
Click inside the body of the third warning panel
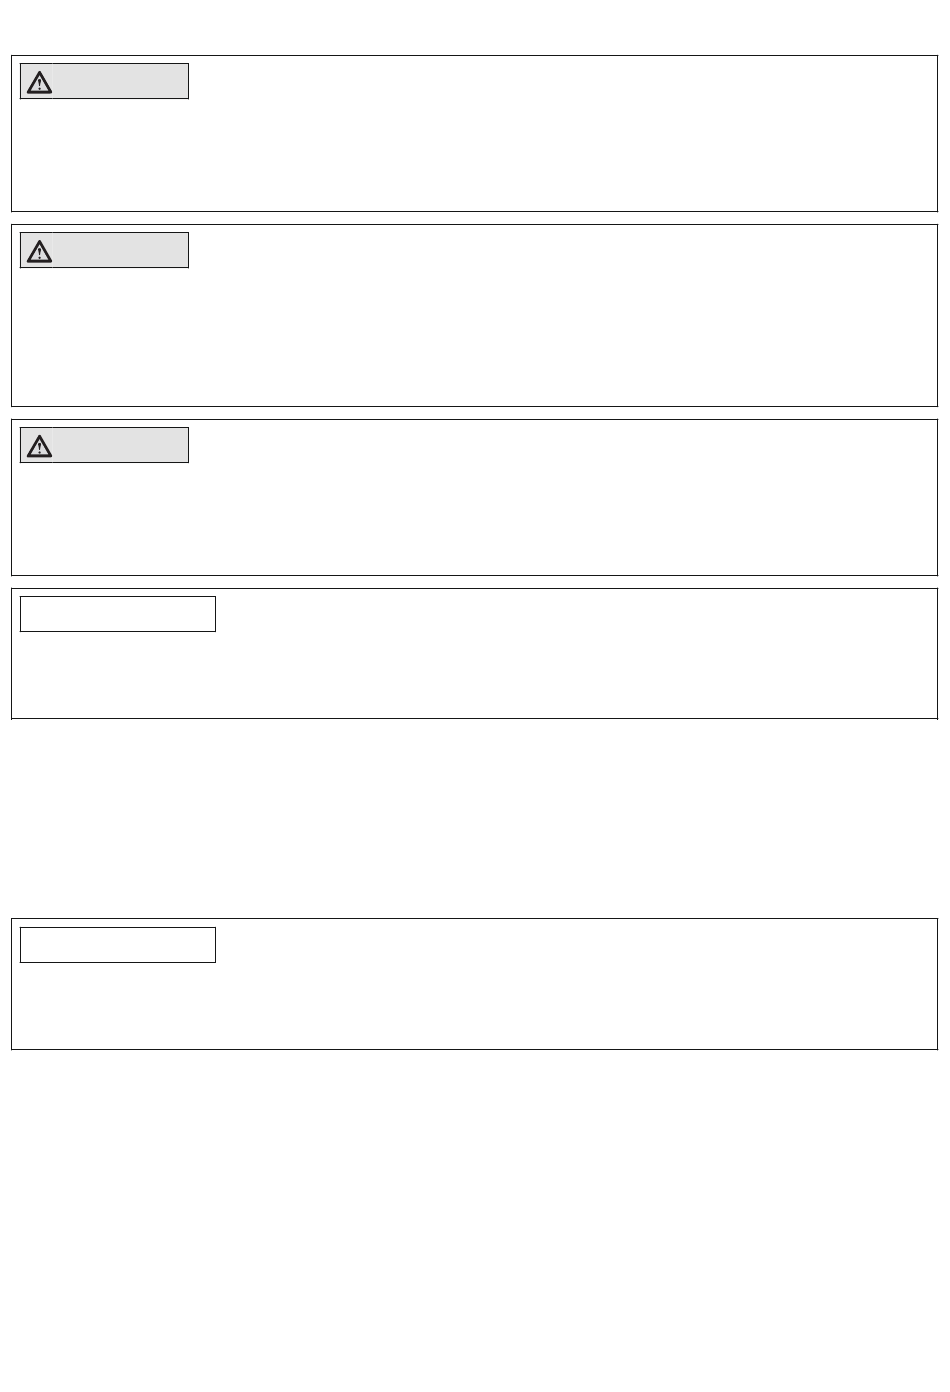pyautogui.click(x=475, y=515)
